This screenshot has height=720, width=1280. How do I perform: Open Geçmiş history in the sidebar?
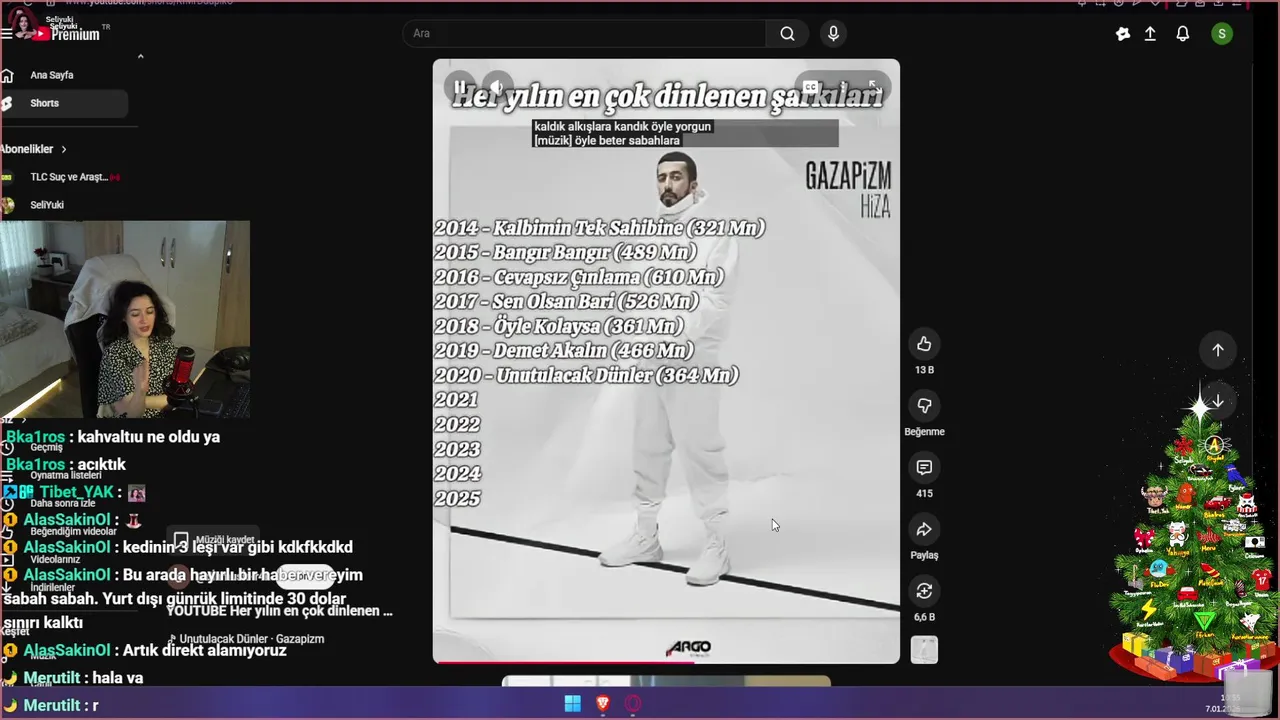pyautogui.click(x=46, y=447)
